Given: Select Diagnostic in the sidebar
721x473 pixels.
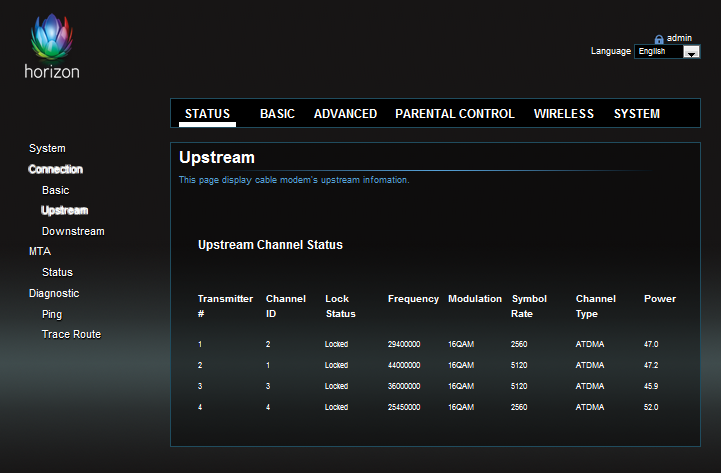Looking at the screenshot, I should pos(54,293).
